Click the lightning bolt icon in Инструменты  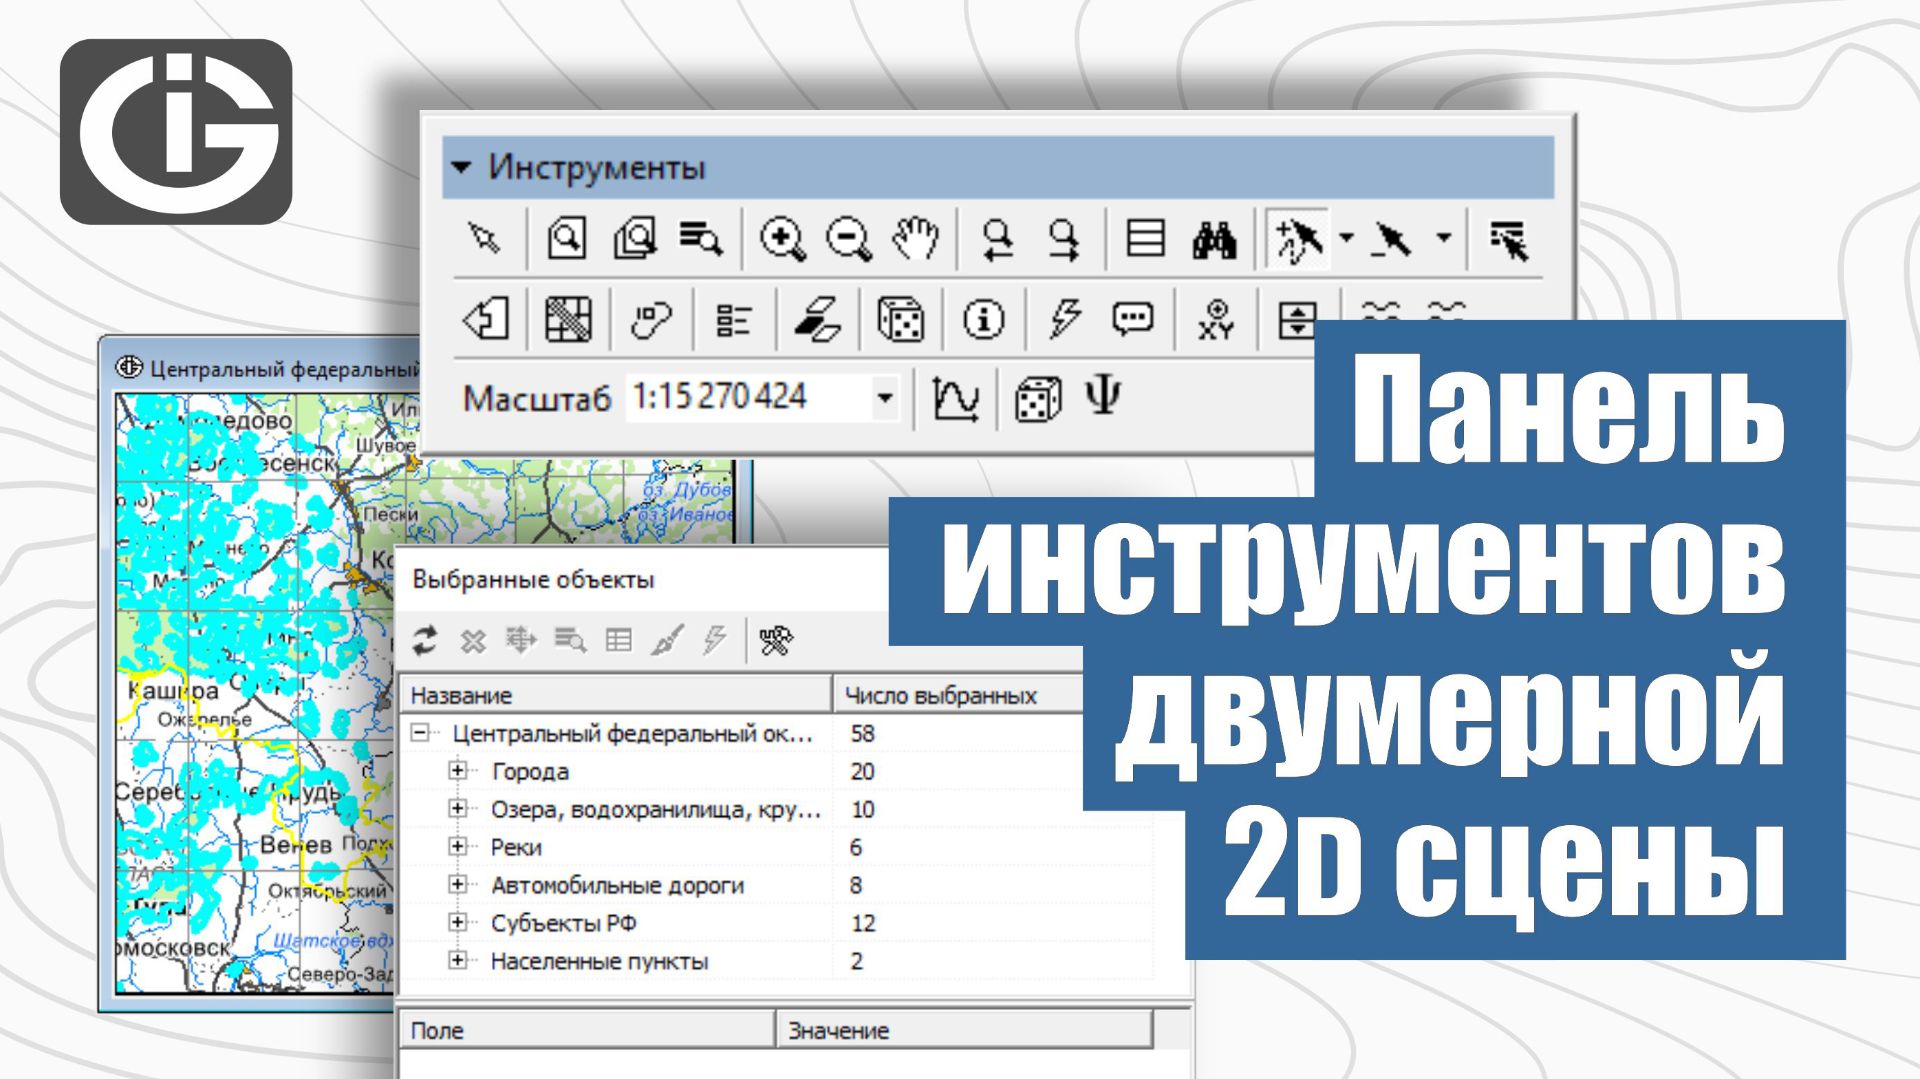click(1065, 320)
